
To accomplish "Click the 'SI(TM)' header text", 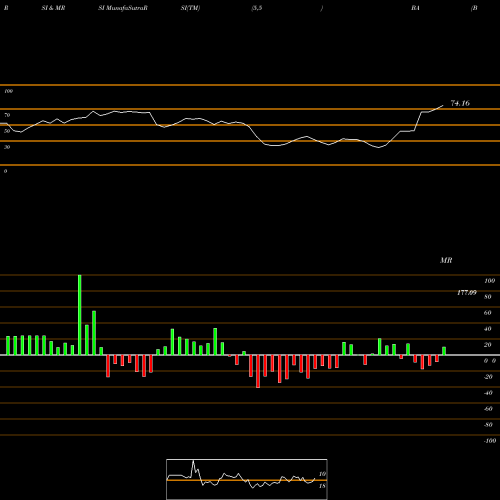I will 190,8.
